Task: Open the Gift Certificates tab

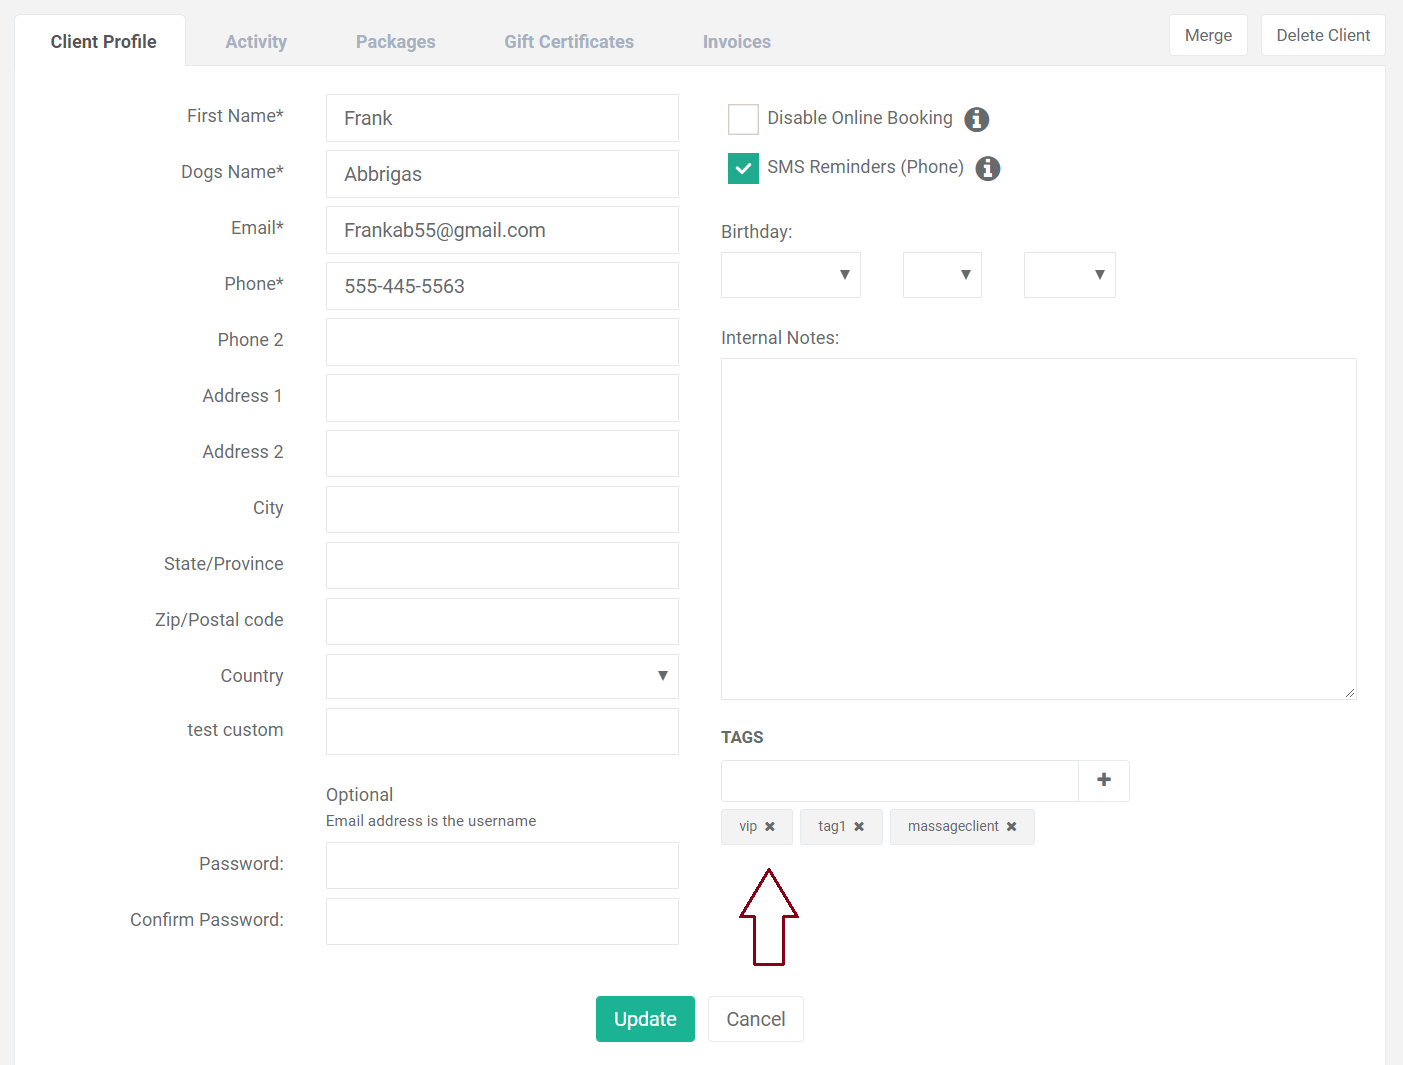Action: pyautogui.click(x=569, y=41)
